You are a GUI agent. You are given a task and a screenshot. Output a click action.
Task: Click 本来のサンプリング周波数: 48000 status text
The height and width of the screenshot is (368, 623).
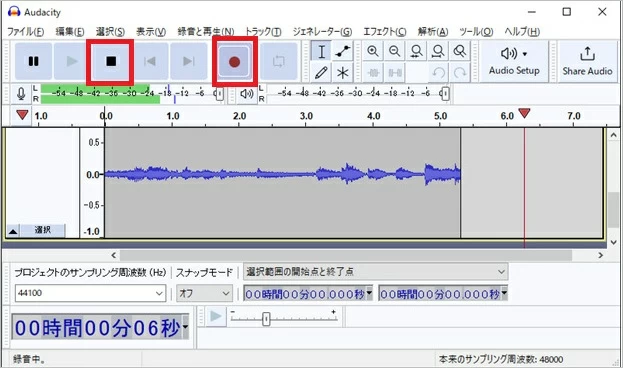tap(501, 359)
